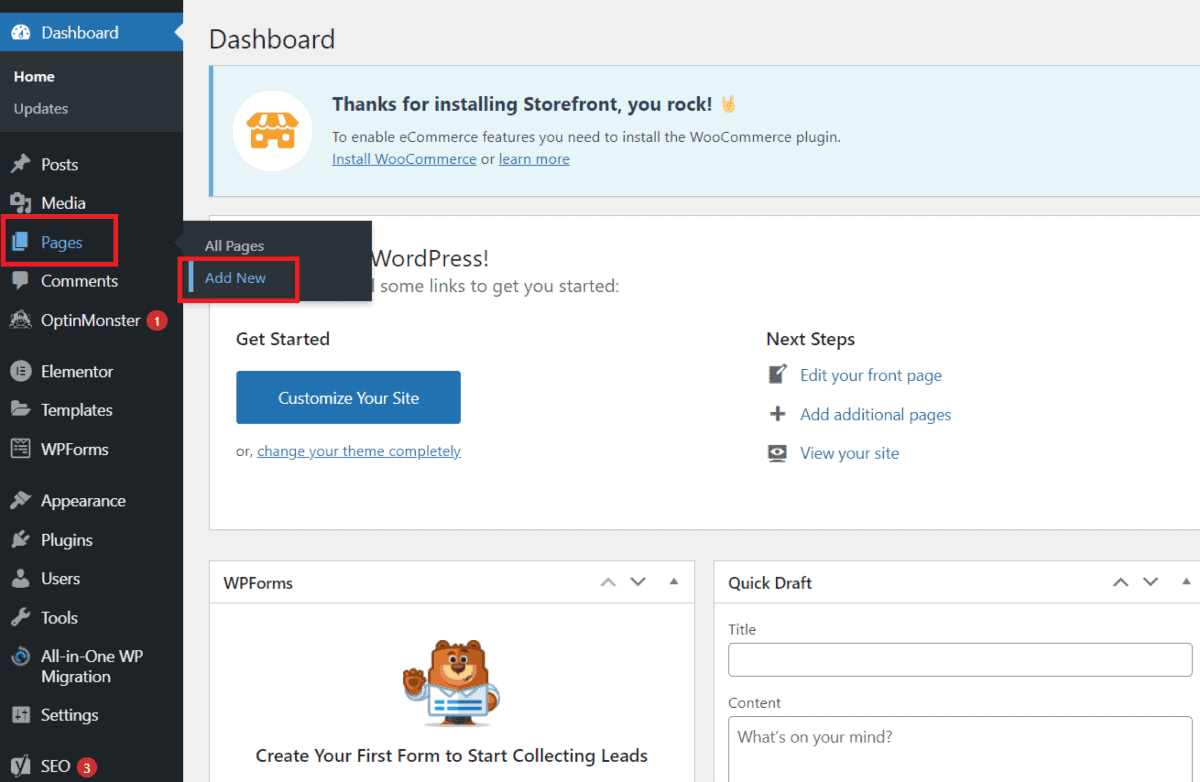The height and width of the screenshot is (782, 1200).
Task: Move Quick Draft widget down with arrow
Action: point(1151,582)
